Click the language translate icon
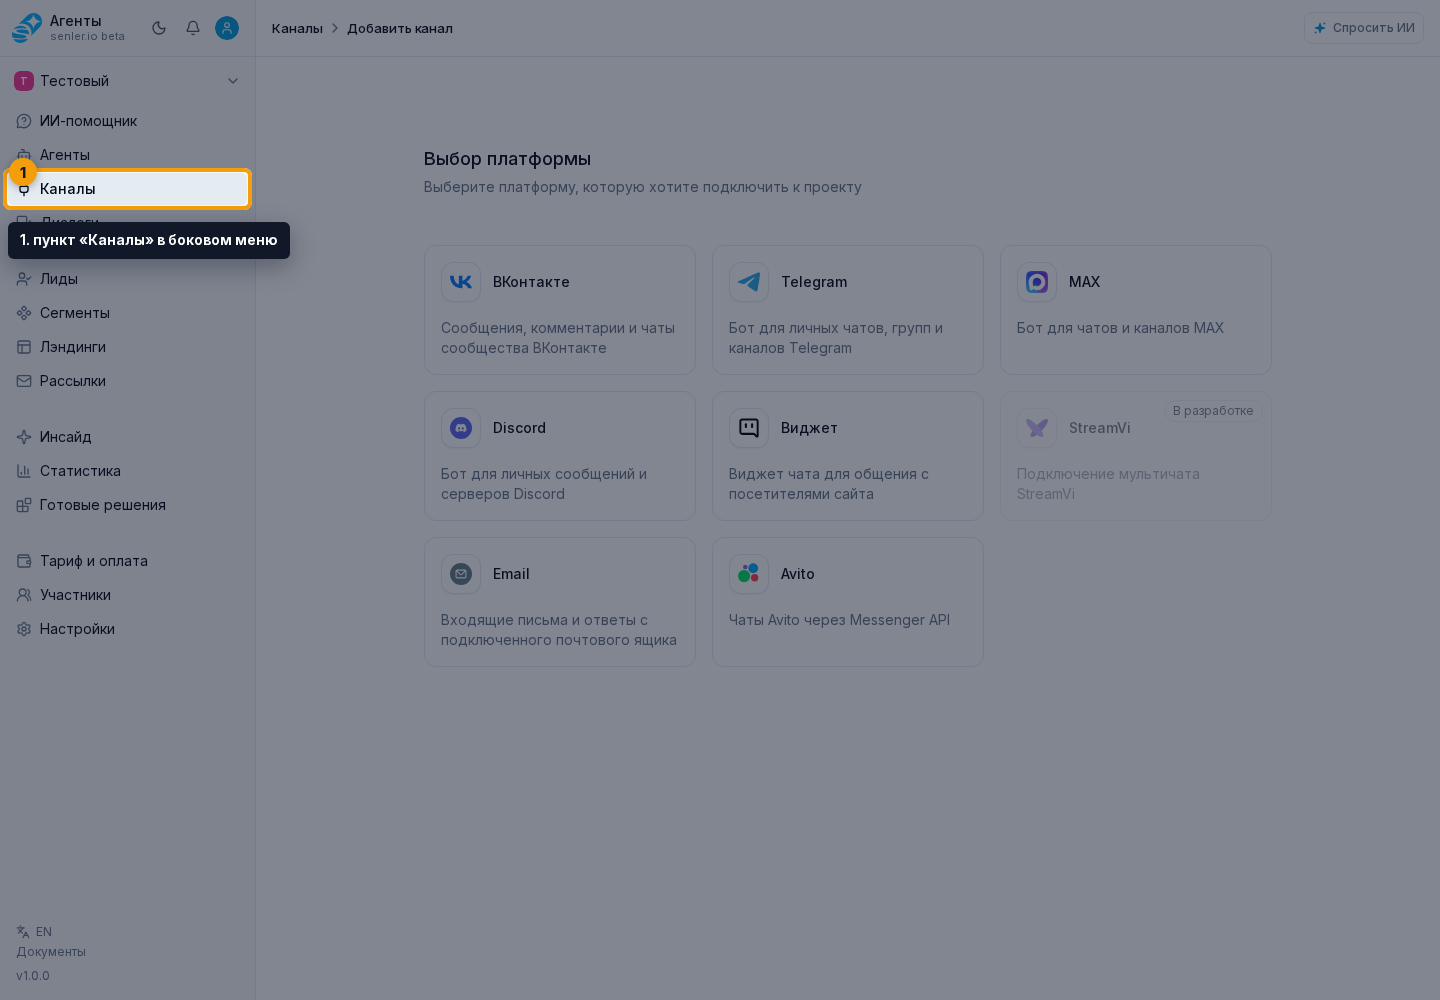The height and width of the screenshot is (1000, 1440). point(23,932)
